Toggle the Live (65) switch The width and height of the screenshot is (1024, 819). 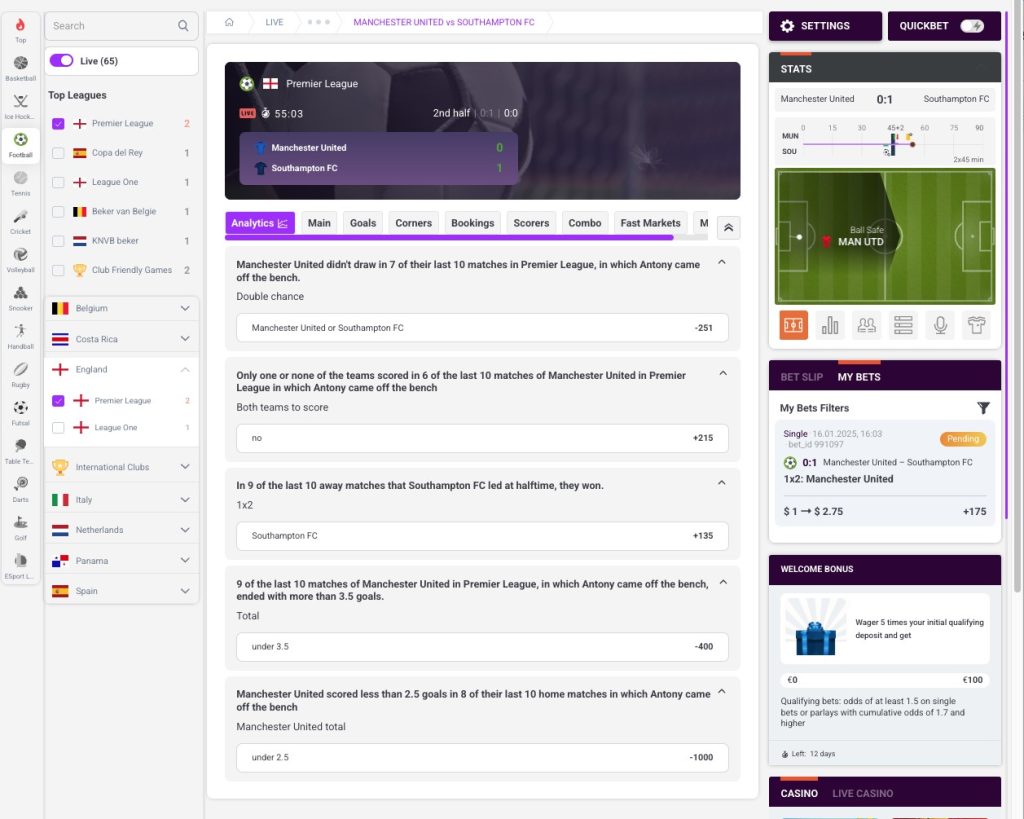61,61
